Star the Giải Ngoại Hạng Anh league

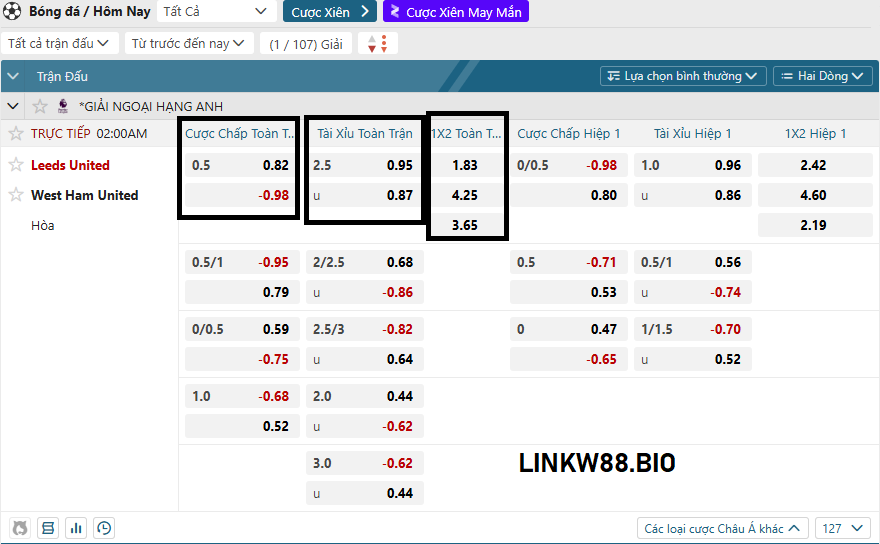coord(40,106)
